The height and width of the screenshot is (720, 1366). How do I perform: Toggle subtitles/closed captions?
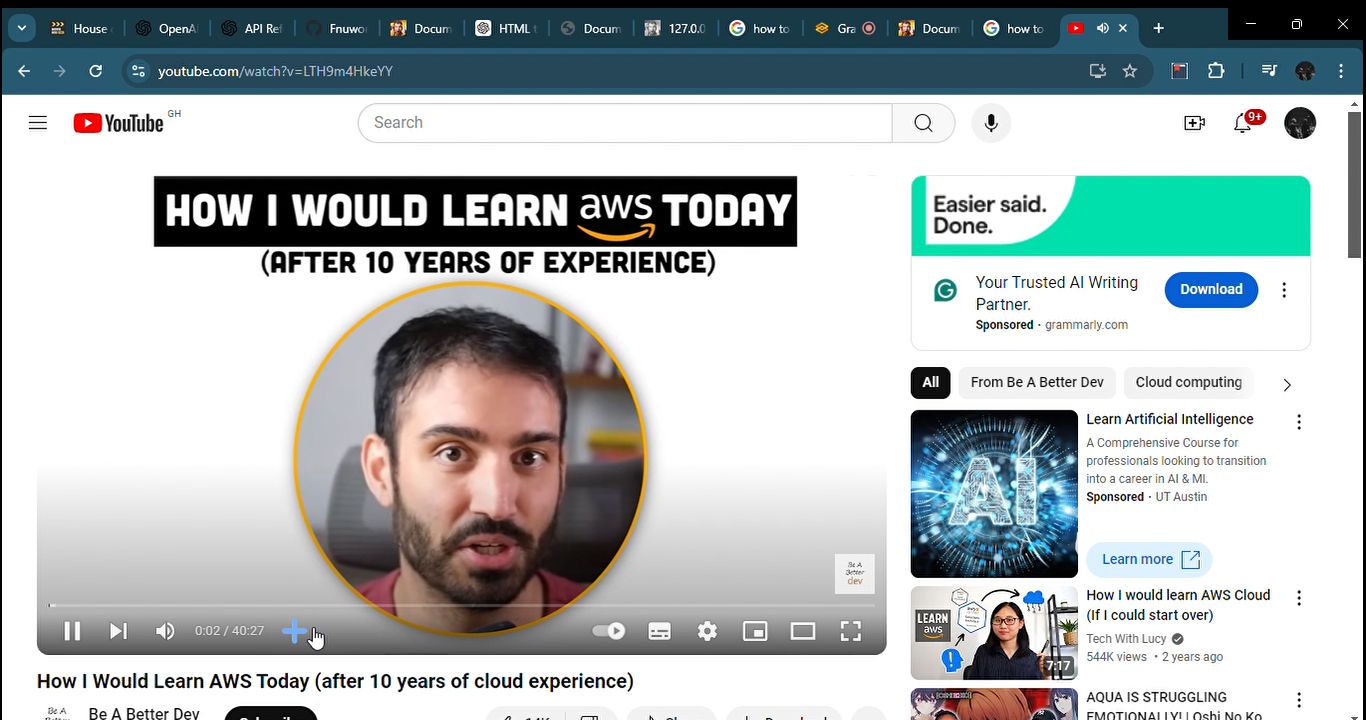pos(659,631)
